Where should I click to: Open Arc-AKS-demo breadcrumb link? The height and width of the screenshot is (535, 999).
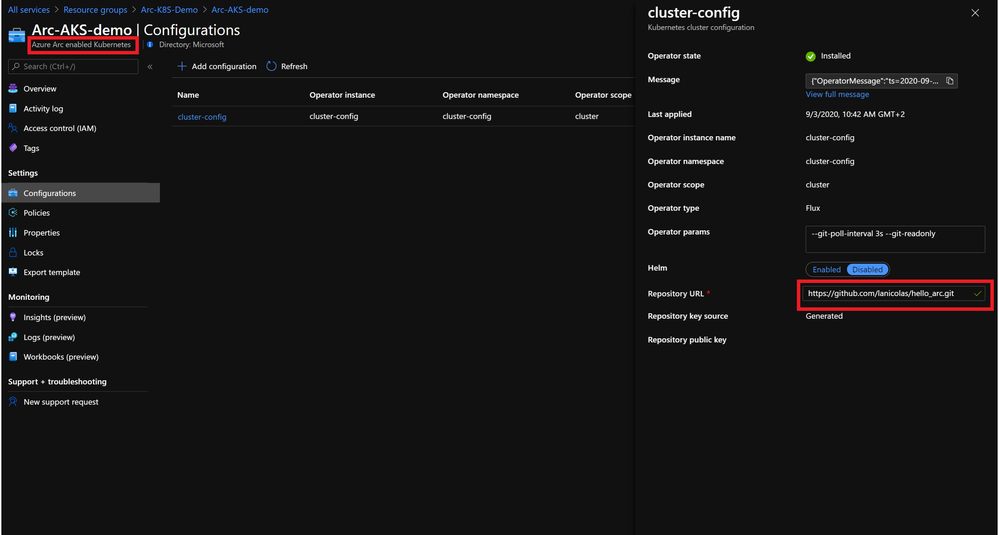[240, 10]
